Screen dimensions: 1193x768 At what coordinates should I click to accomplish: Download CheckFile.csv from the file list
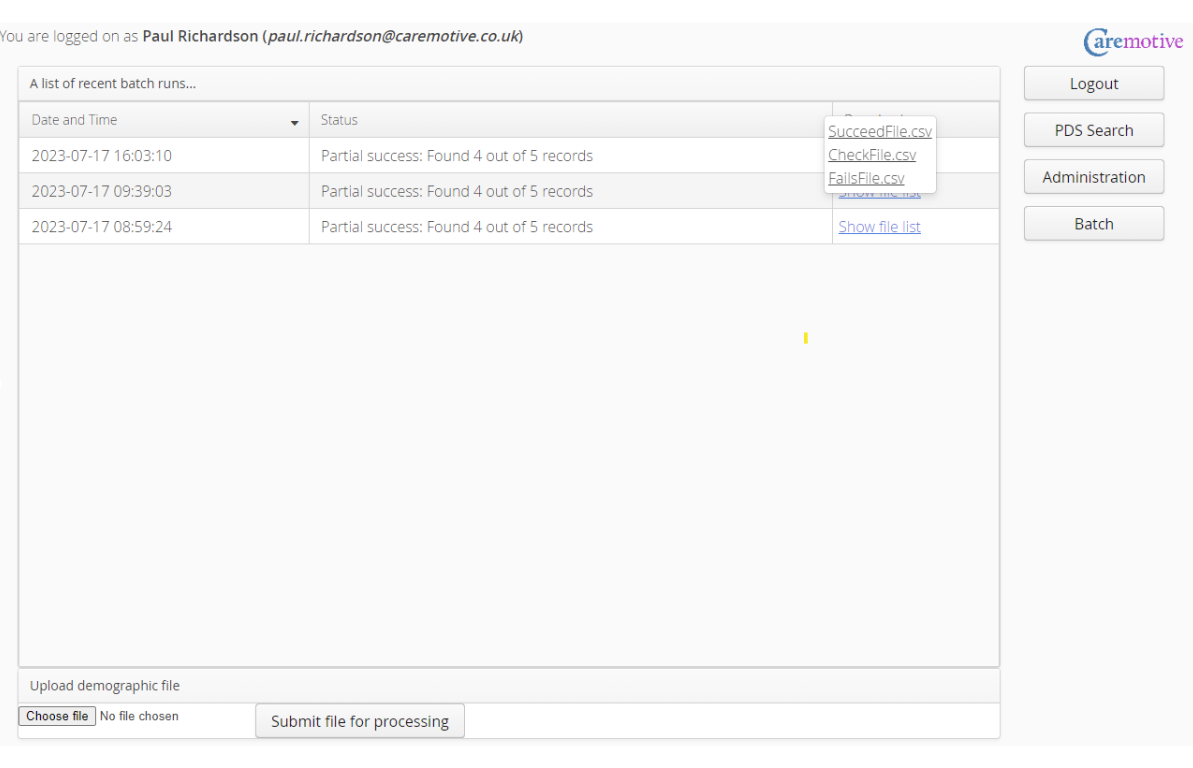[872, 155]
